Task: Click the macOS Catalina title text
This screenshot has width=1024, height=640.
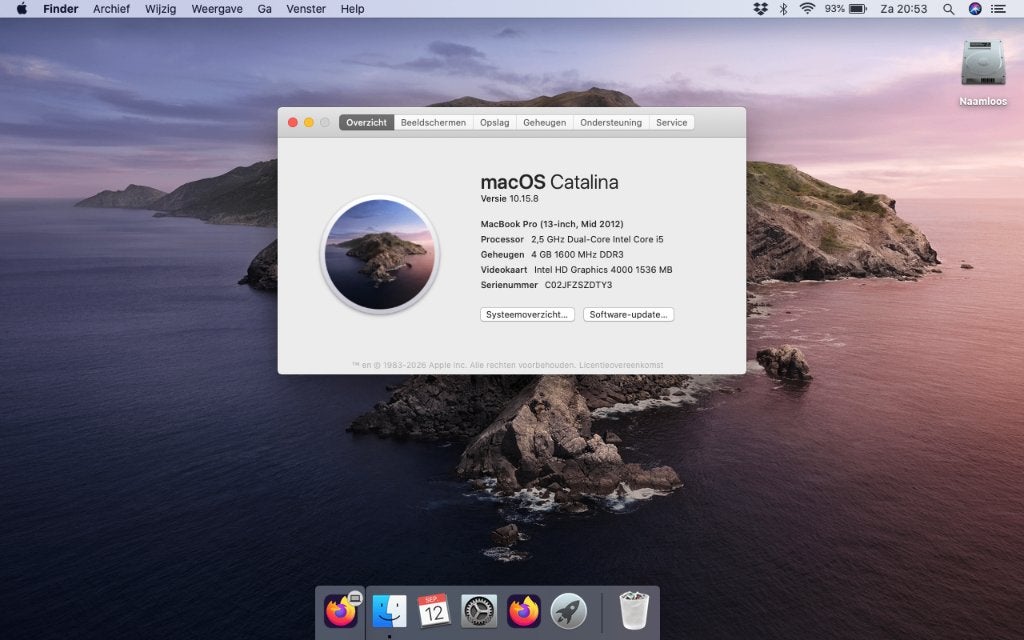Action: pos(549,182)
